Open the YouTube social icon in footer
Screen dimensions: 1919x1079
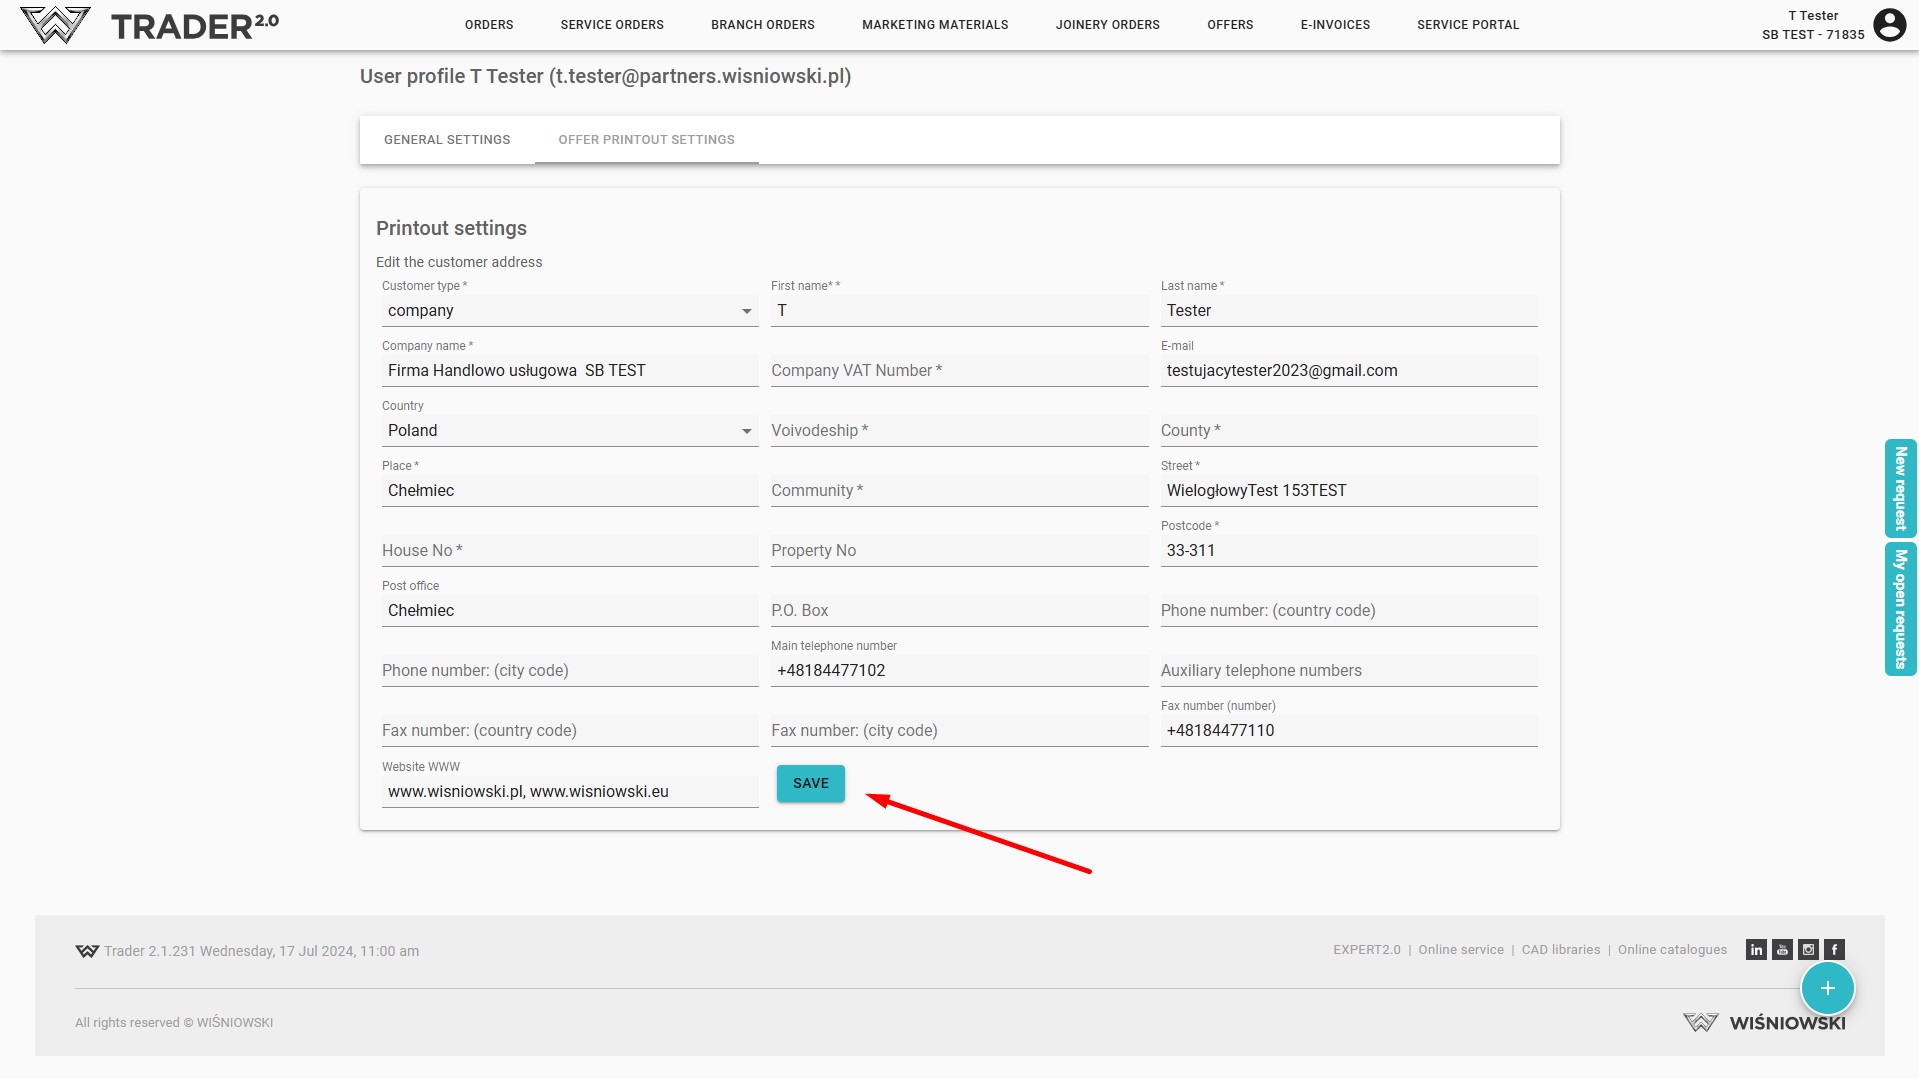click(x=1782, y=950)
